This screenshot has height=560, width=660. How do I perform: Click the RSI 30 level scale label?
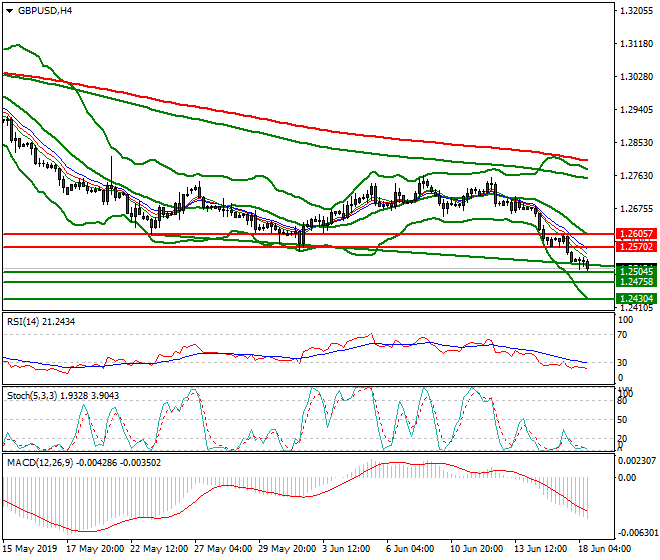[623, 363]
